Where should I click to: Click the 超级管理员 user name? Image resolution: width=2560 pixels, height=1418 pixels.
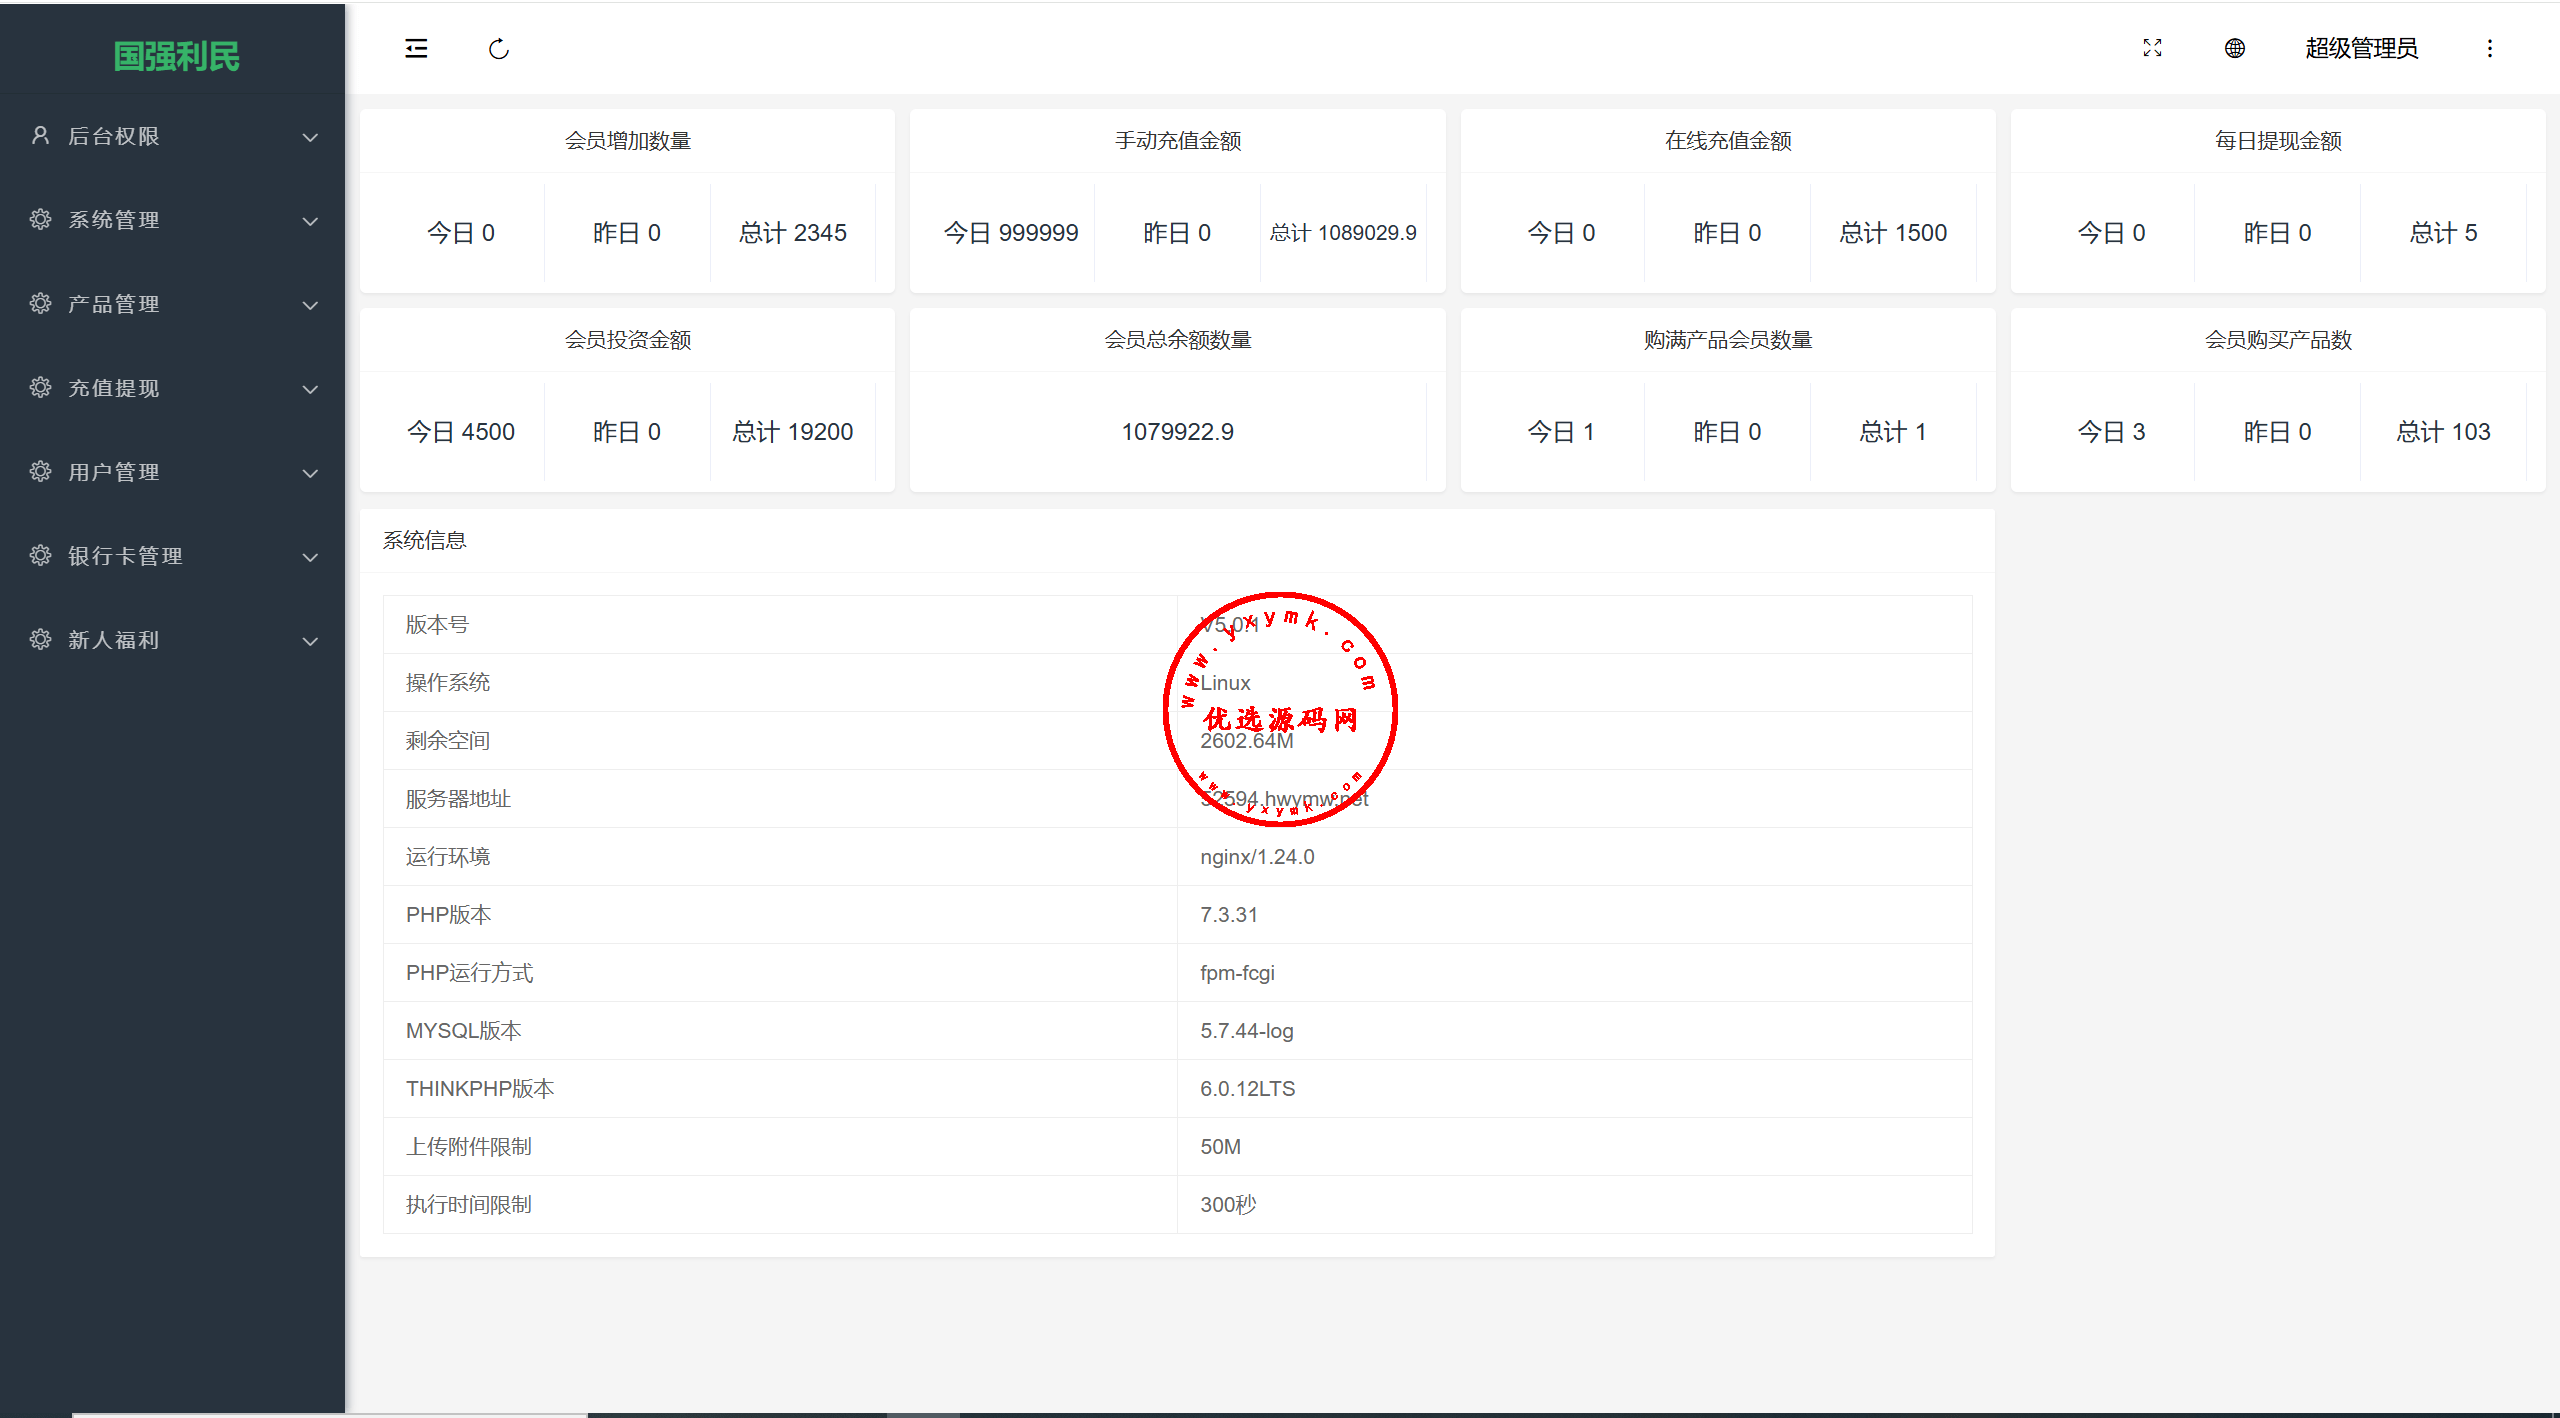(x=2362, y=48)
